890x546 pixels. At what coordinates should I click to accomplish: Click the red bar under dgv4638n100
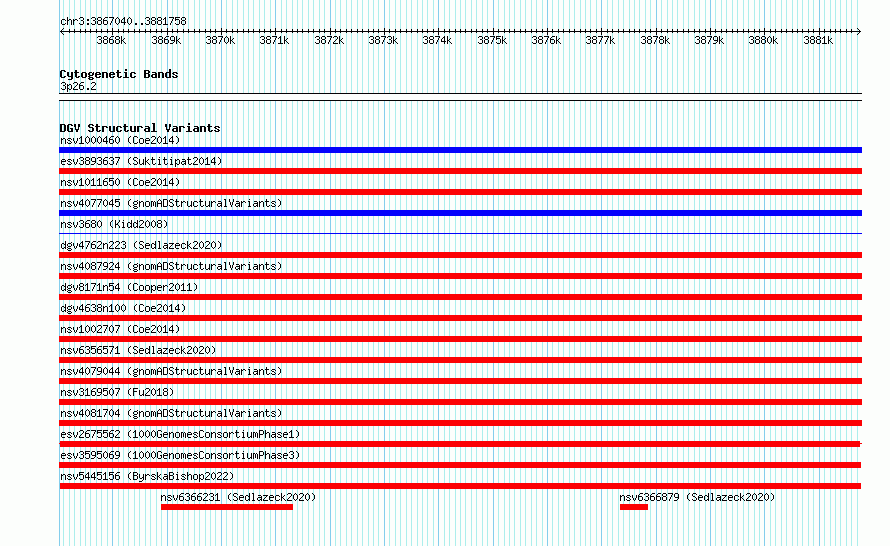460,318
